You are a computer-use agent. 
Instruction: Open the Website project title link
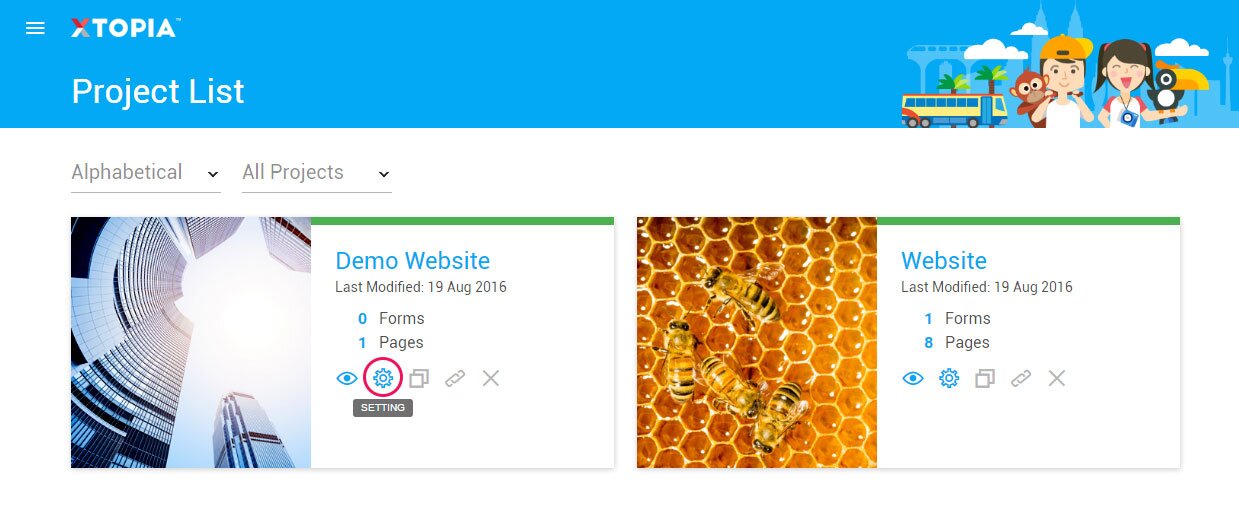click(943, 261)
